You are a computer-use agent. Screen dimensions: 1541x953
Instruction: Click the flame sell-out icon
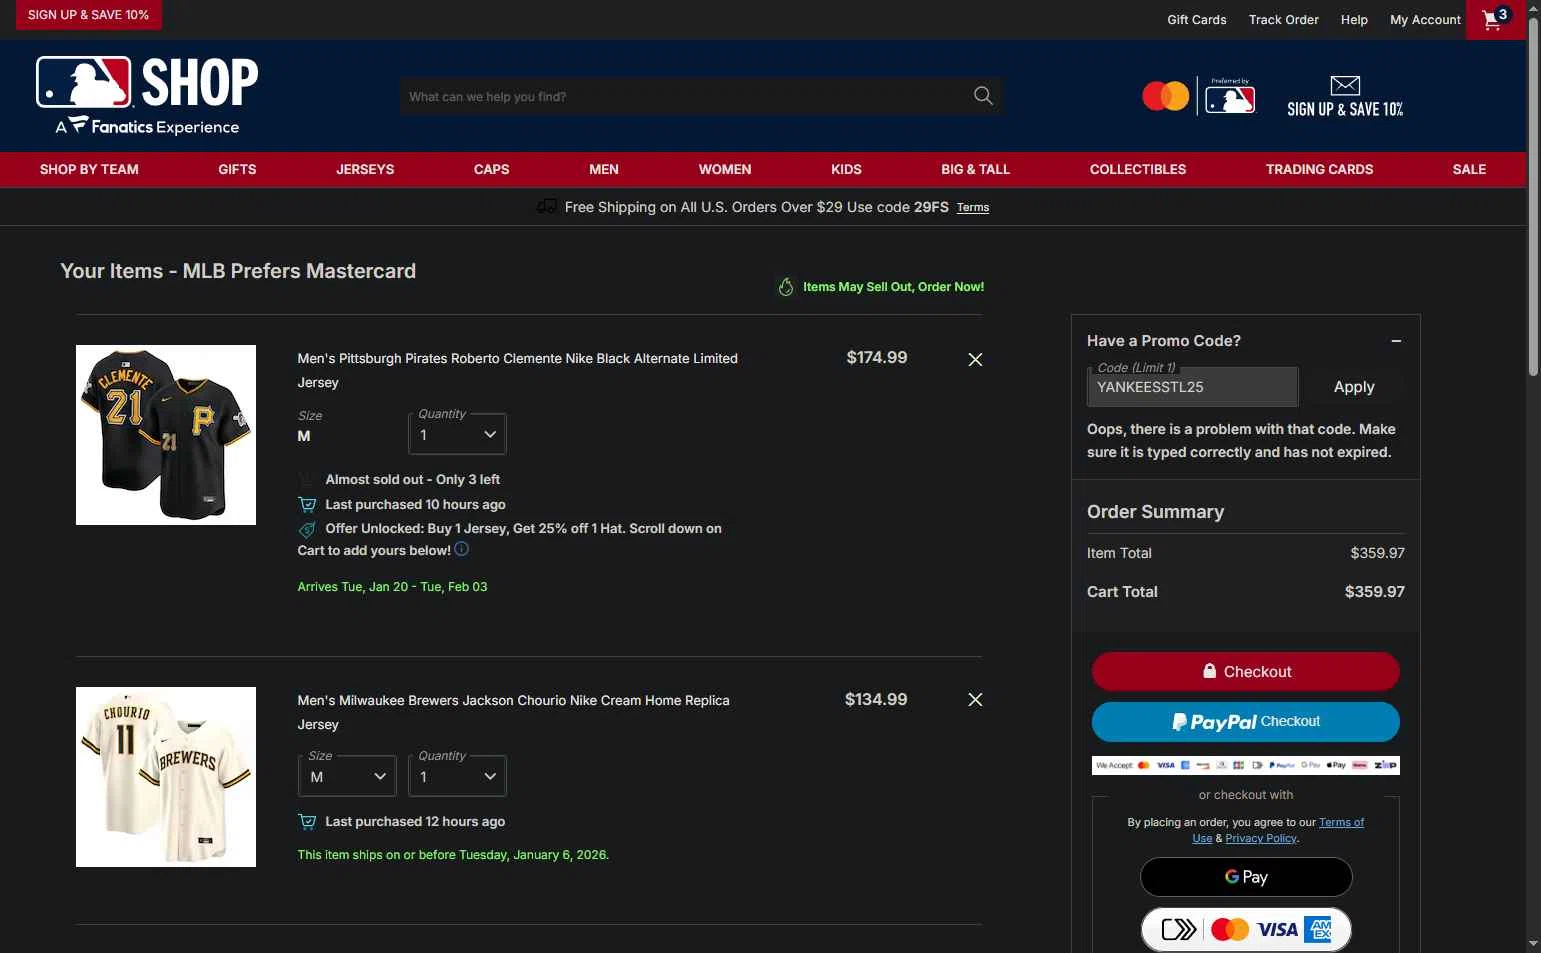pyautogui.click(x=786, y=287)
